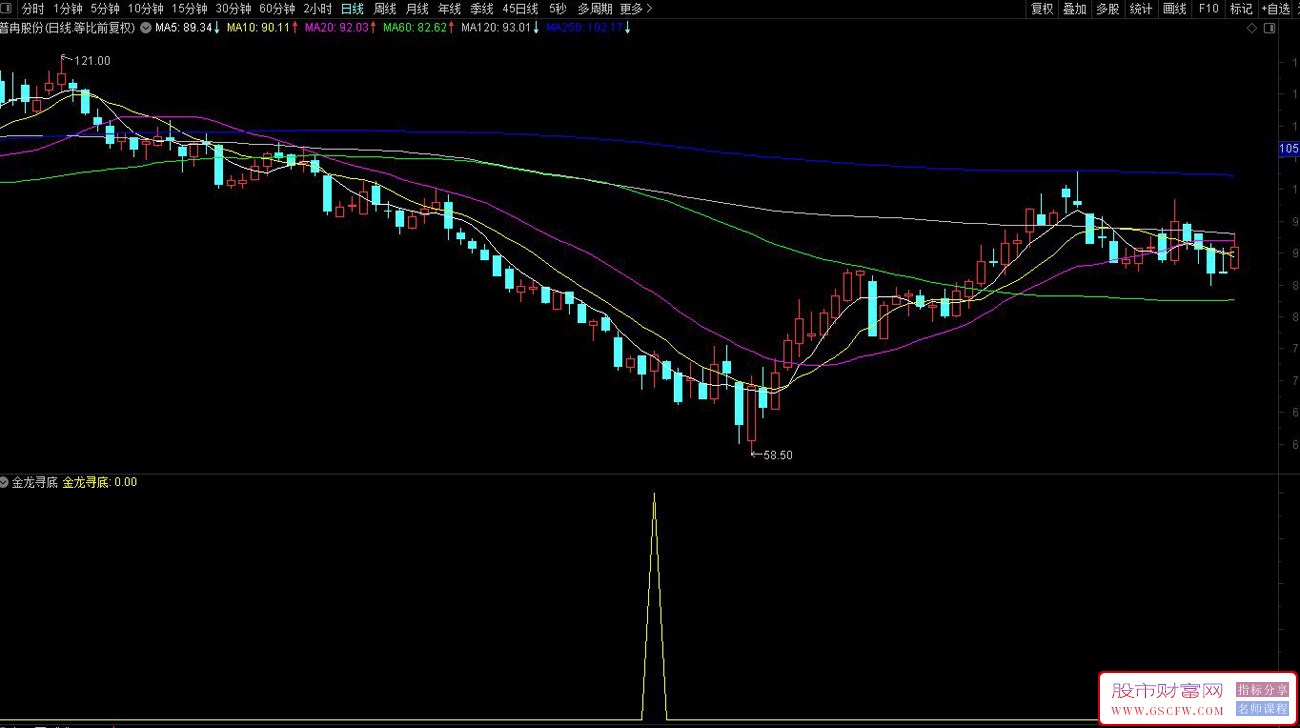This screenshot has width=1300, height=728.
Task: Select the 10分钟 period tab
Action: (146, 8)
